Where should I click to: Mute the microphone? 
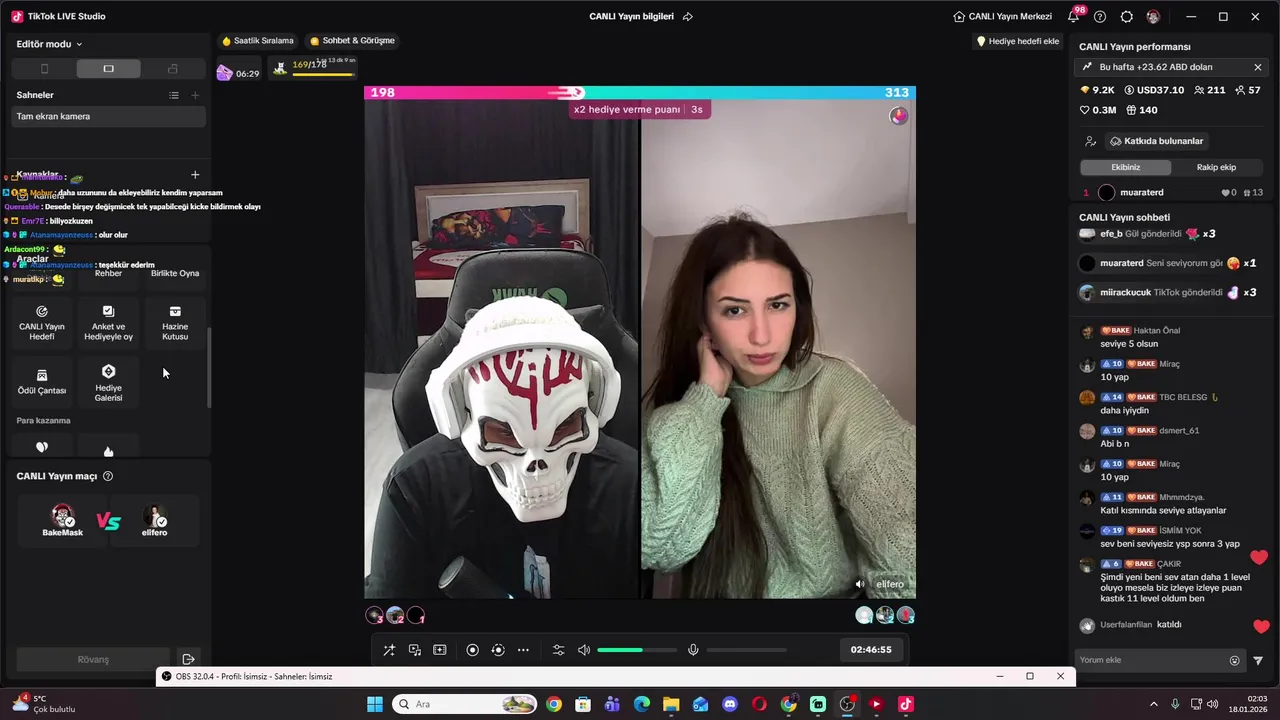[693, 650]
